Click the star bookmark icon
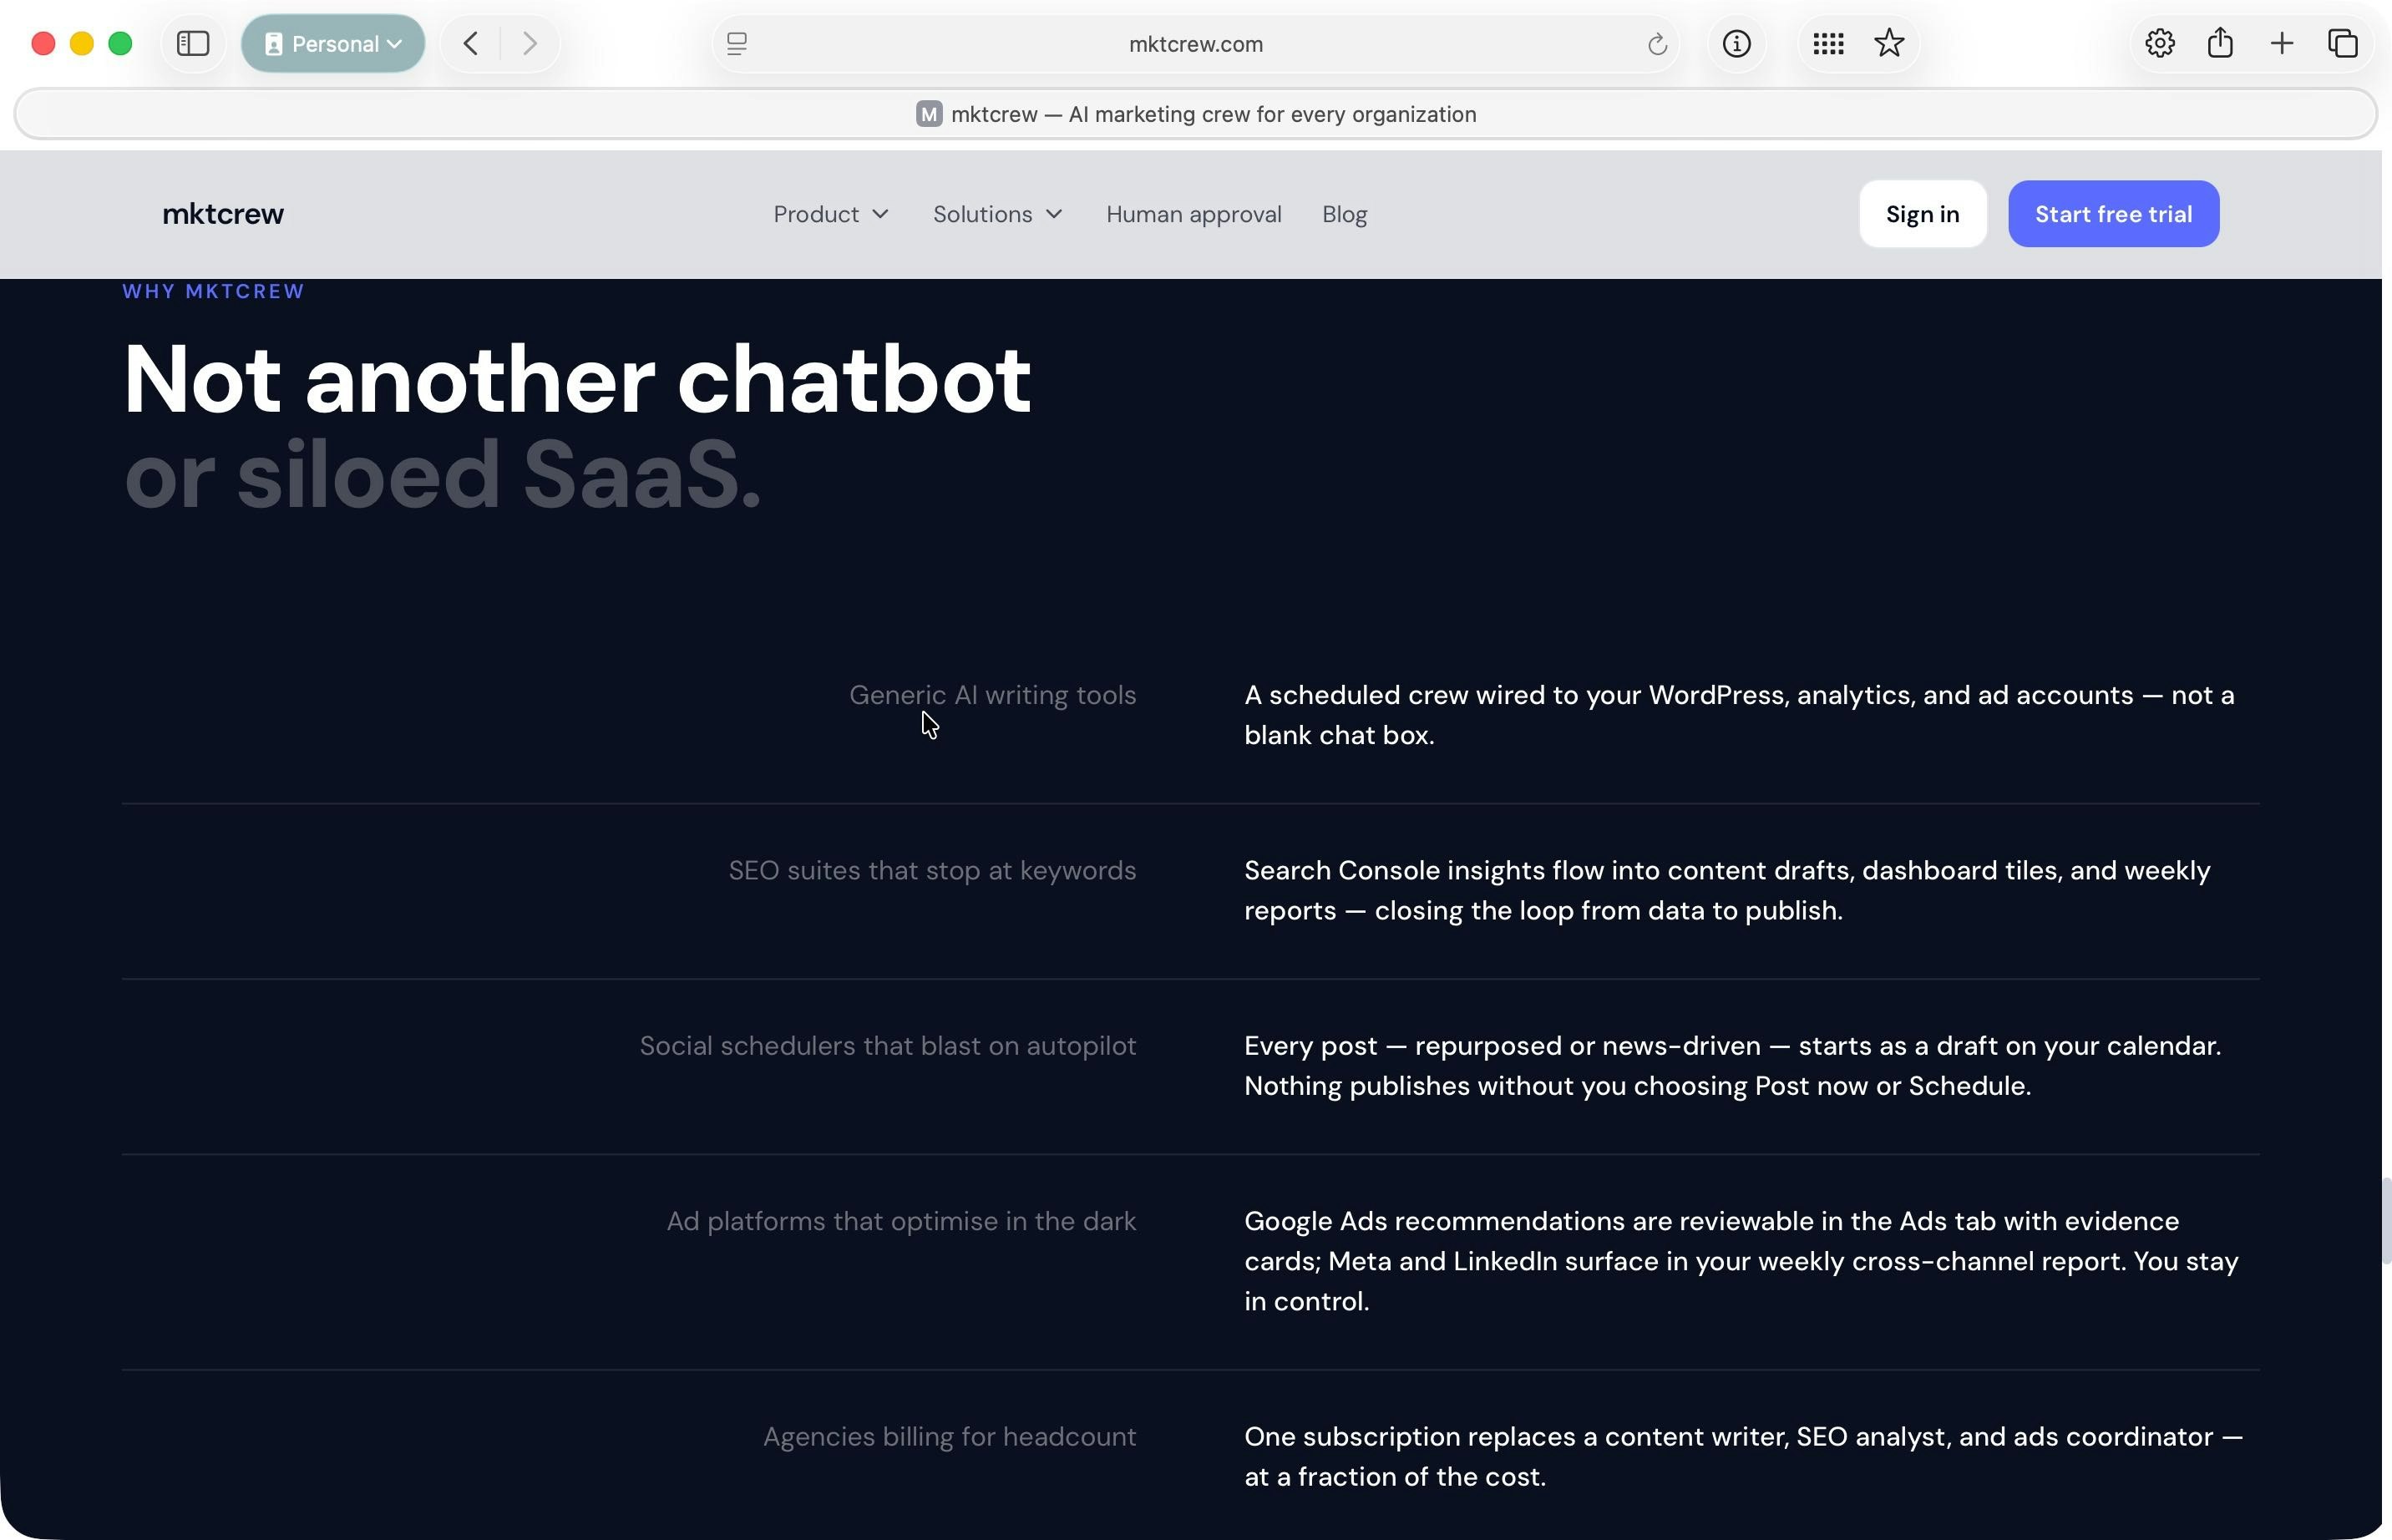Screen dimensions: 2392x1540 click(1889, 44)
